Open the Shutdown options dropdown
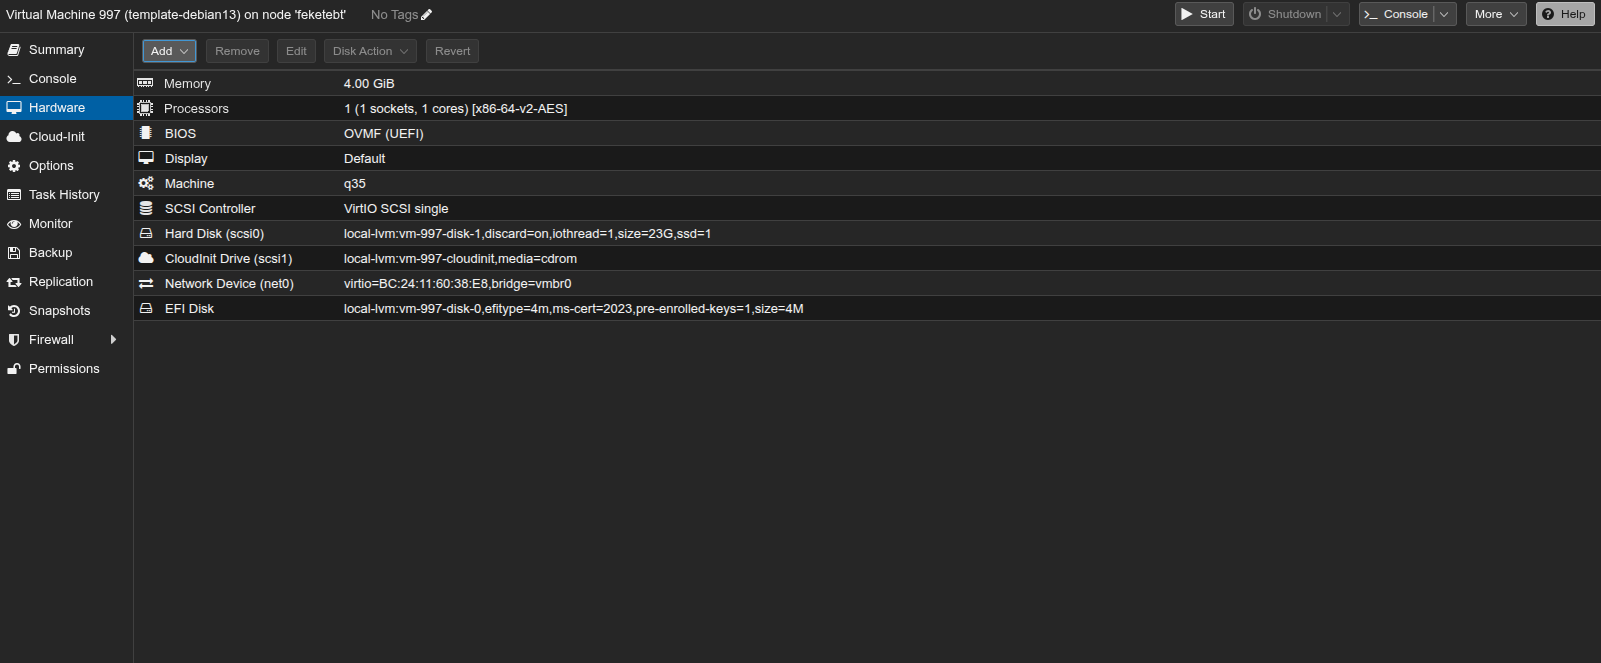This screenshot has width=1601, height=663. (1338, 14)
